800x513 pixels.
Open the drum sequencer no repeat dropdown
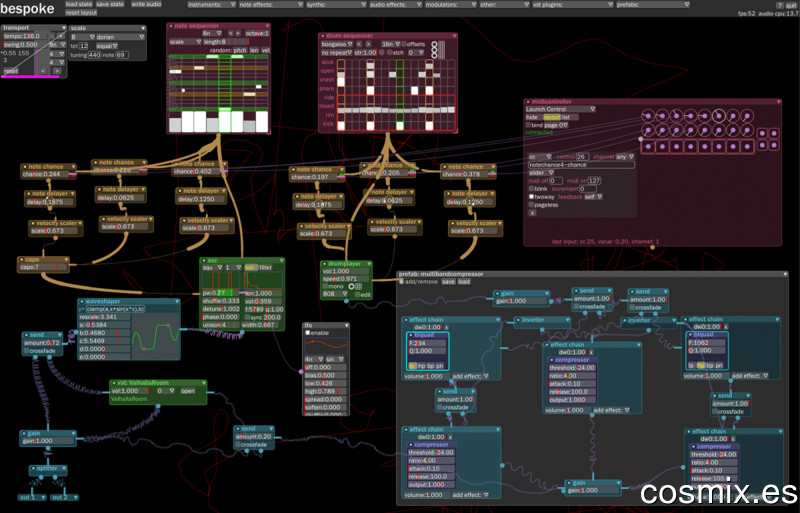coord(337,53)
